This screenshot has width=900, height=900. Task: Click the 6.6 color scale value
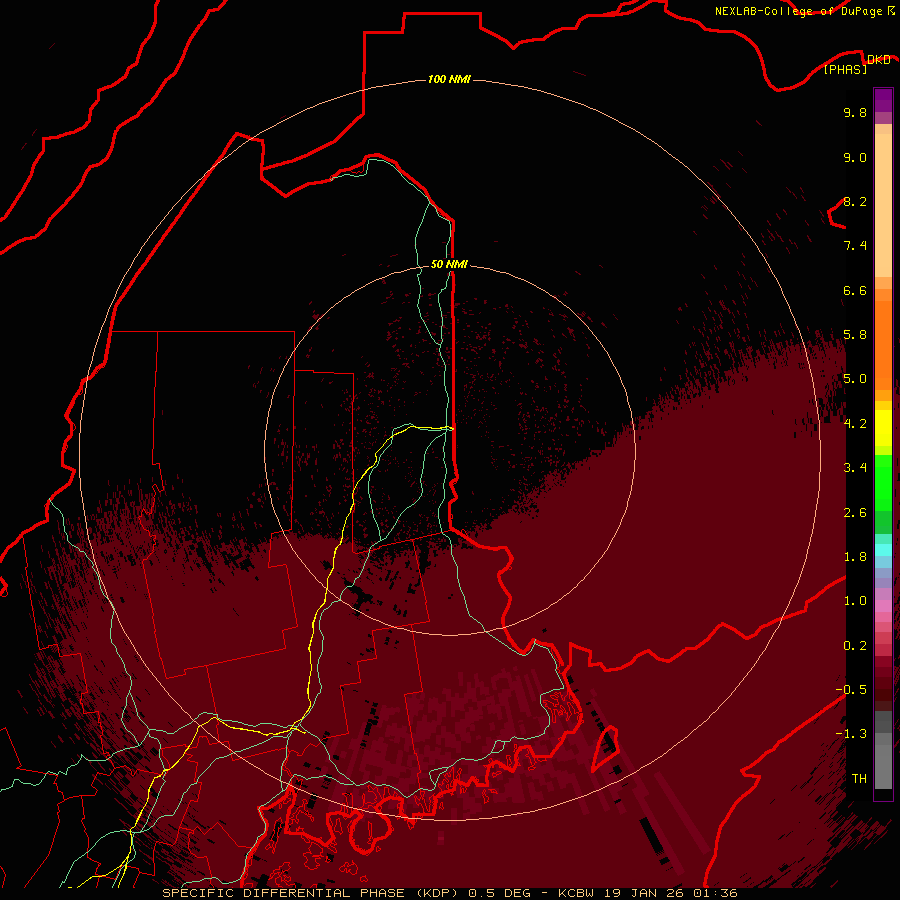tap(855, 290)
